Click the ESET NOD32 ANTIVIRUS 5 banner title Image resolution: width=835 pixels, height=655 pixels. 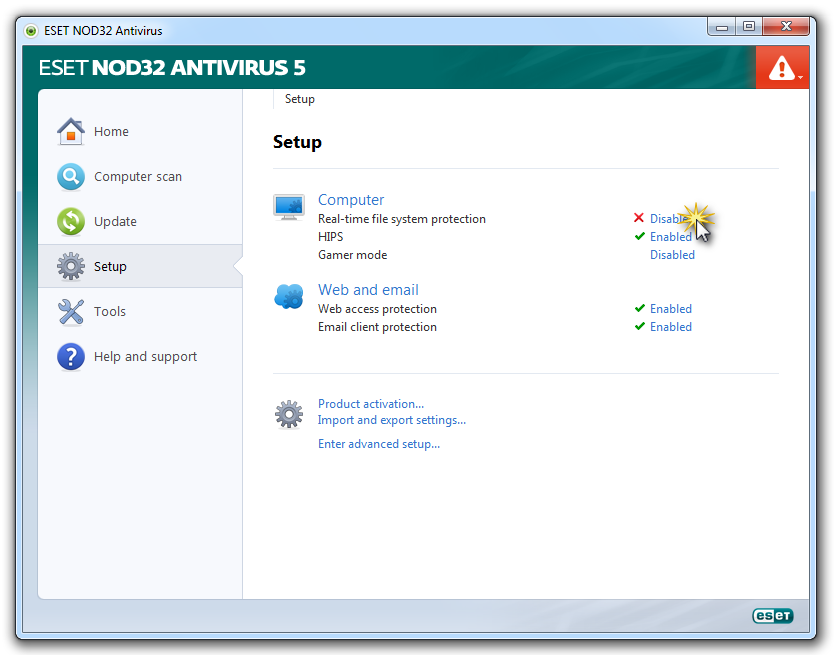172,68
